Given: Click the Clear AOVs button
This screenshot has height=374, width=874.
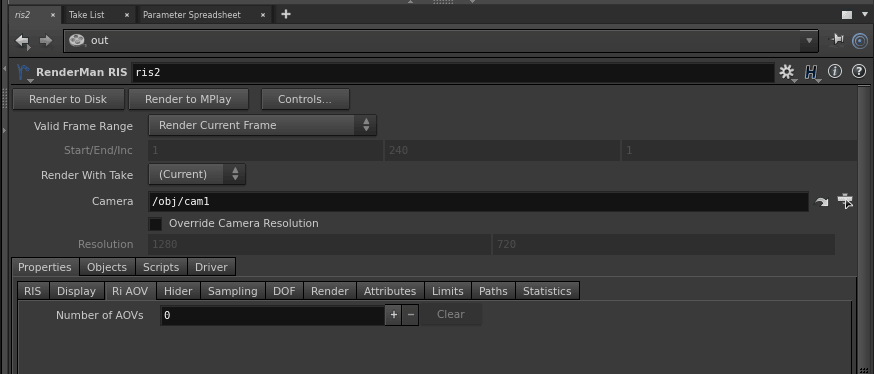Looking at the screenshot, I should (x=450, y=314).
